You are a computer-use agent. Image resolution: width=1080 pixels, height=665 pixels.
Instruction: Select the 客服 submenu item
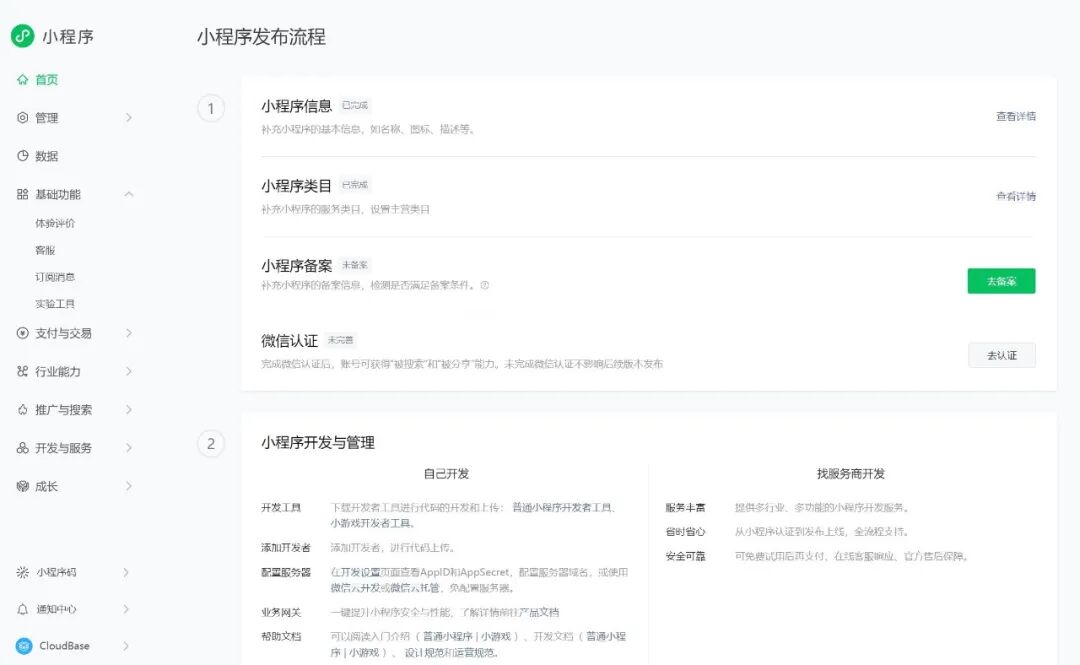click(x=45, y=250)
